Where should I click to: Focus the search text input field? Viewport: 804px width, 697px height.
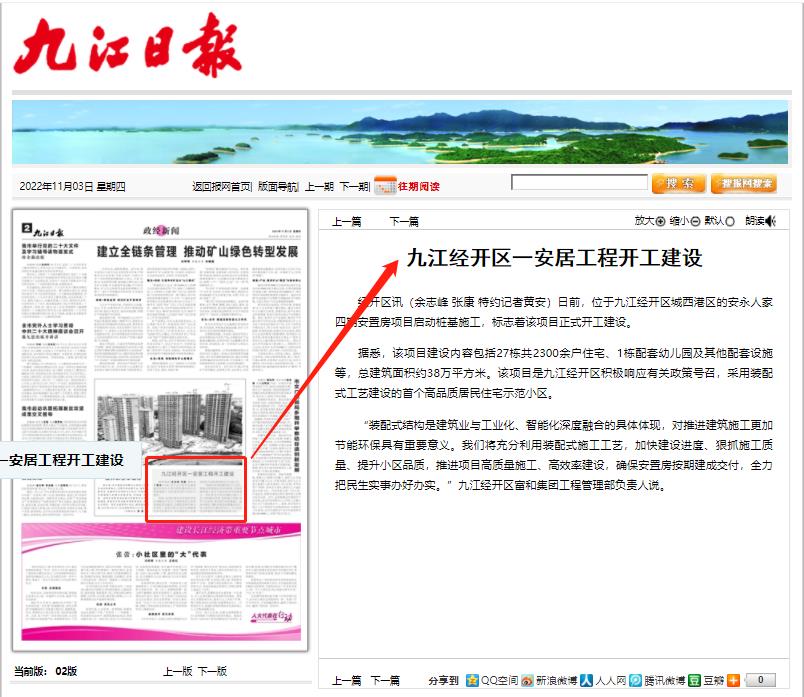pos(579,183)
